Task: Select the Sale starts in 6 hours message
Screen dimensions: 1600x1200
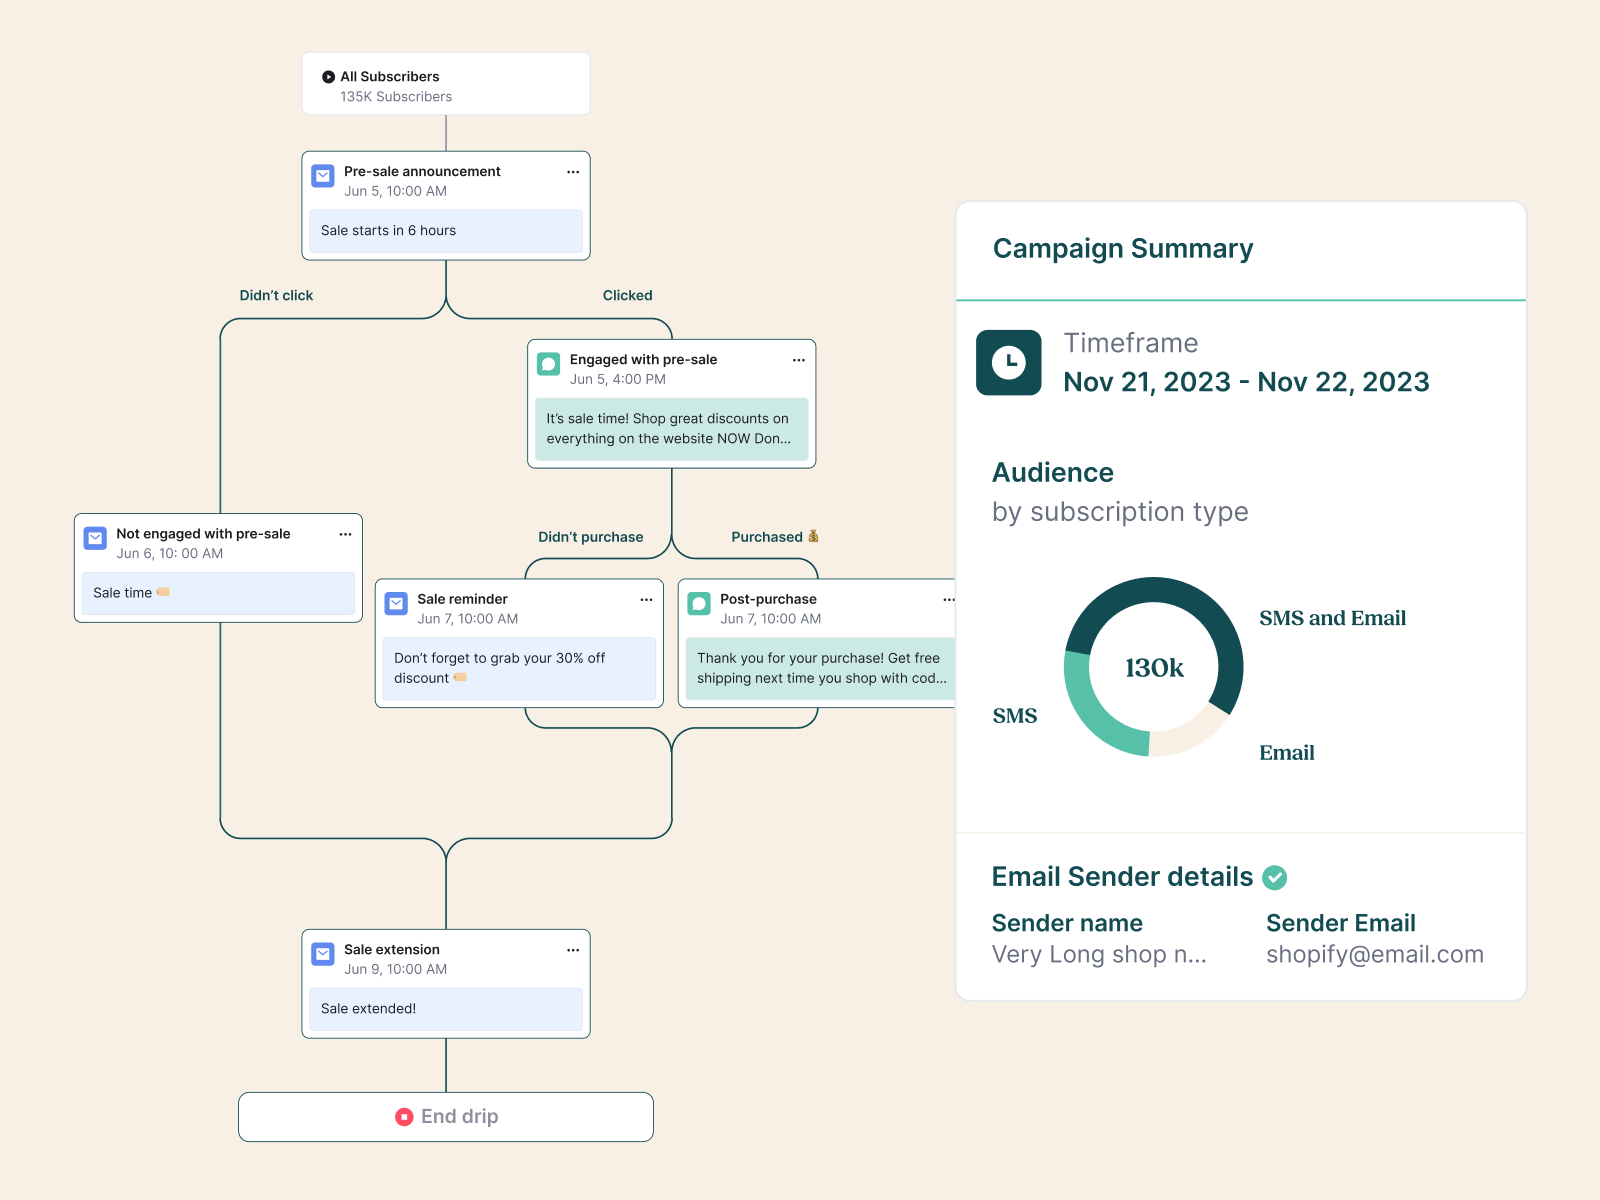Action: [x=446, y=231]
